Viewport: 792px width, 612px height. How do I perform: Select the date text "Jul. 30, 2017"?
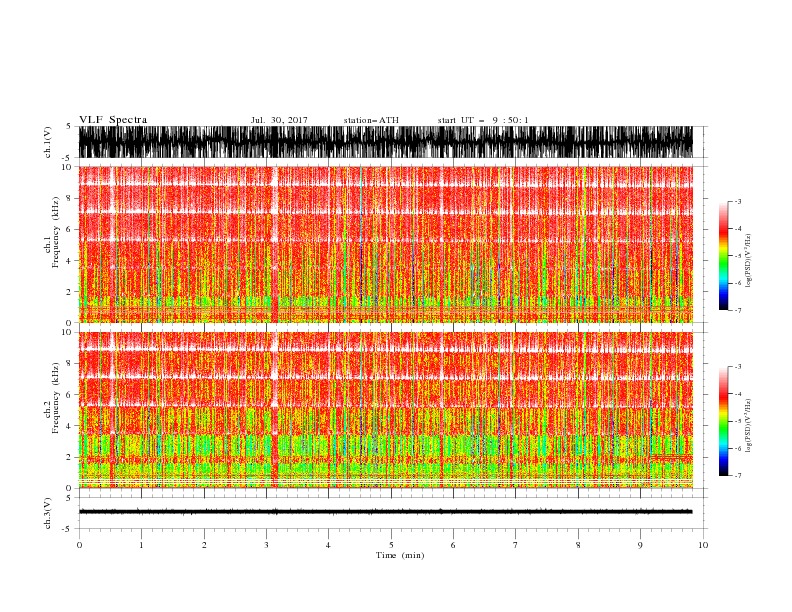279,120
